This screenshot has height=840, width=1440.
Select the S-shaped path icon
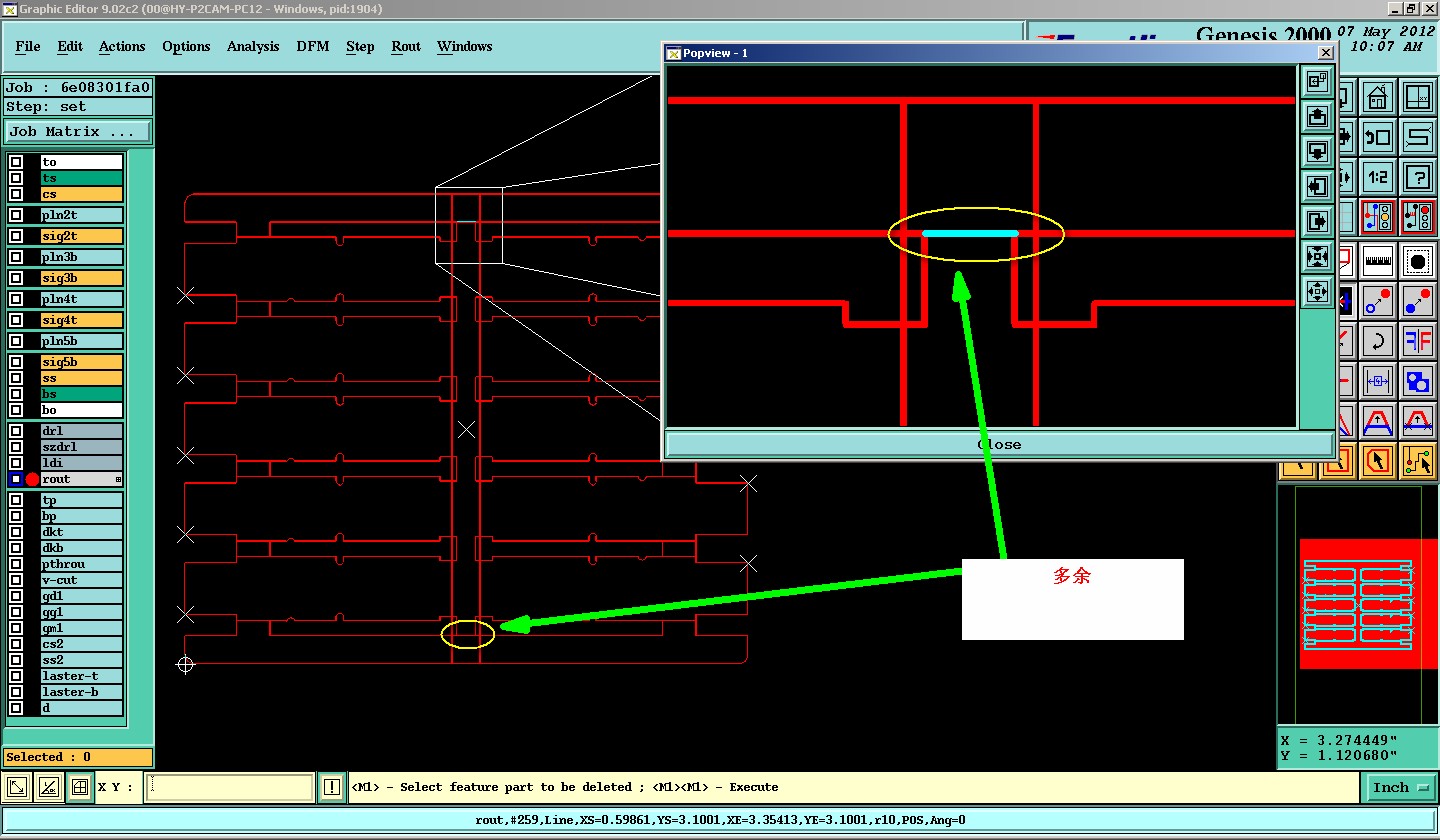[1417, 137]
